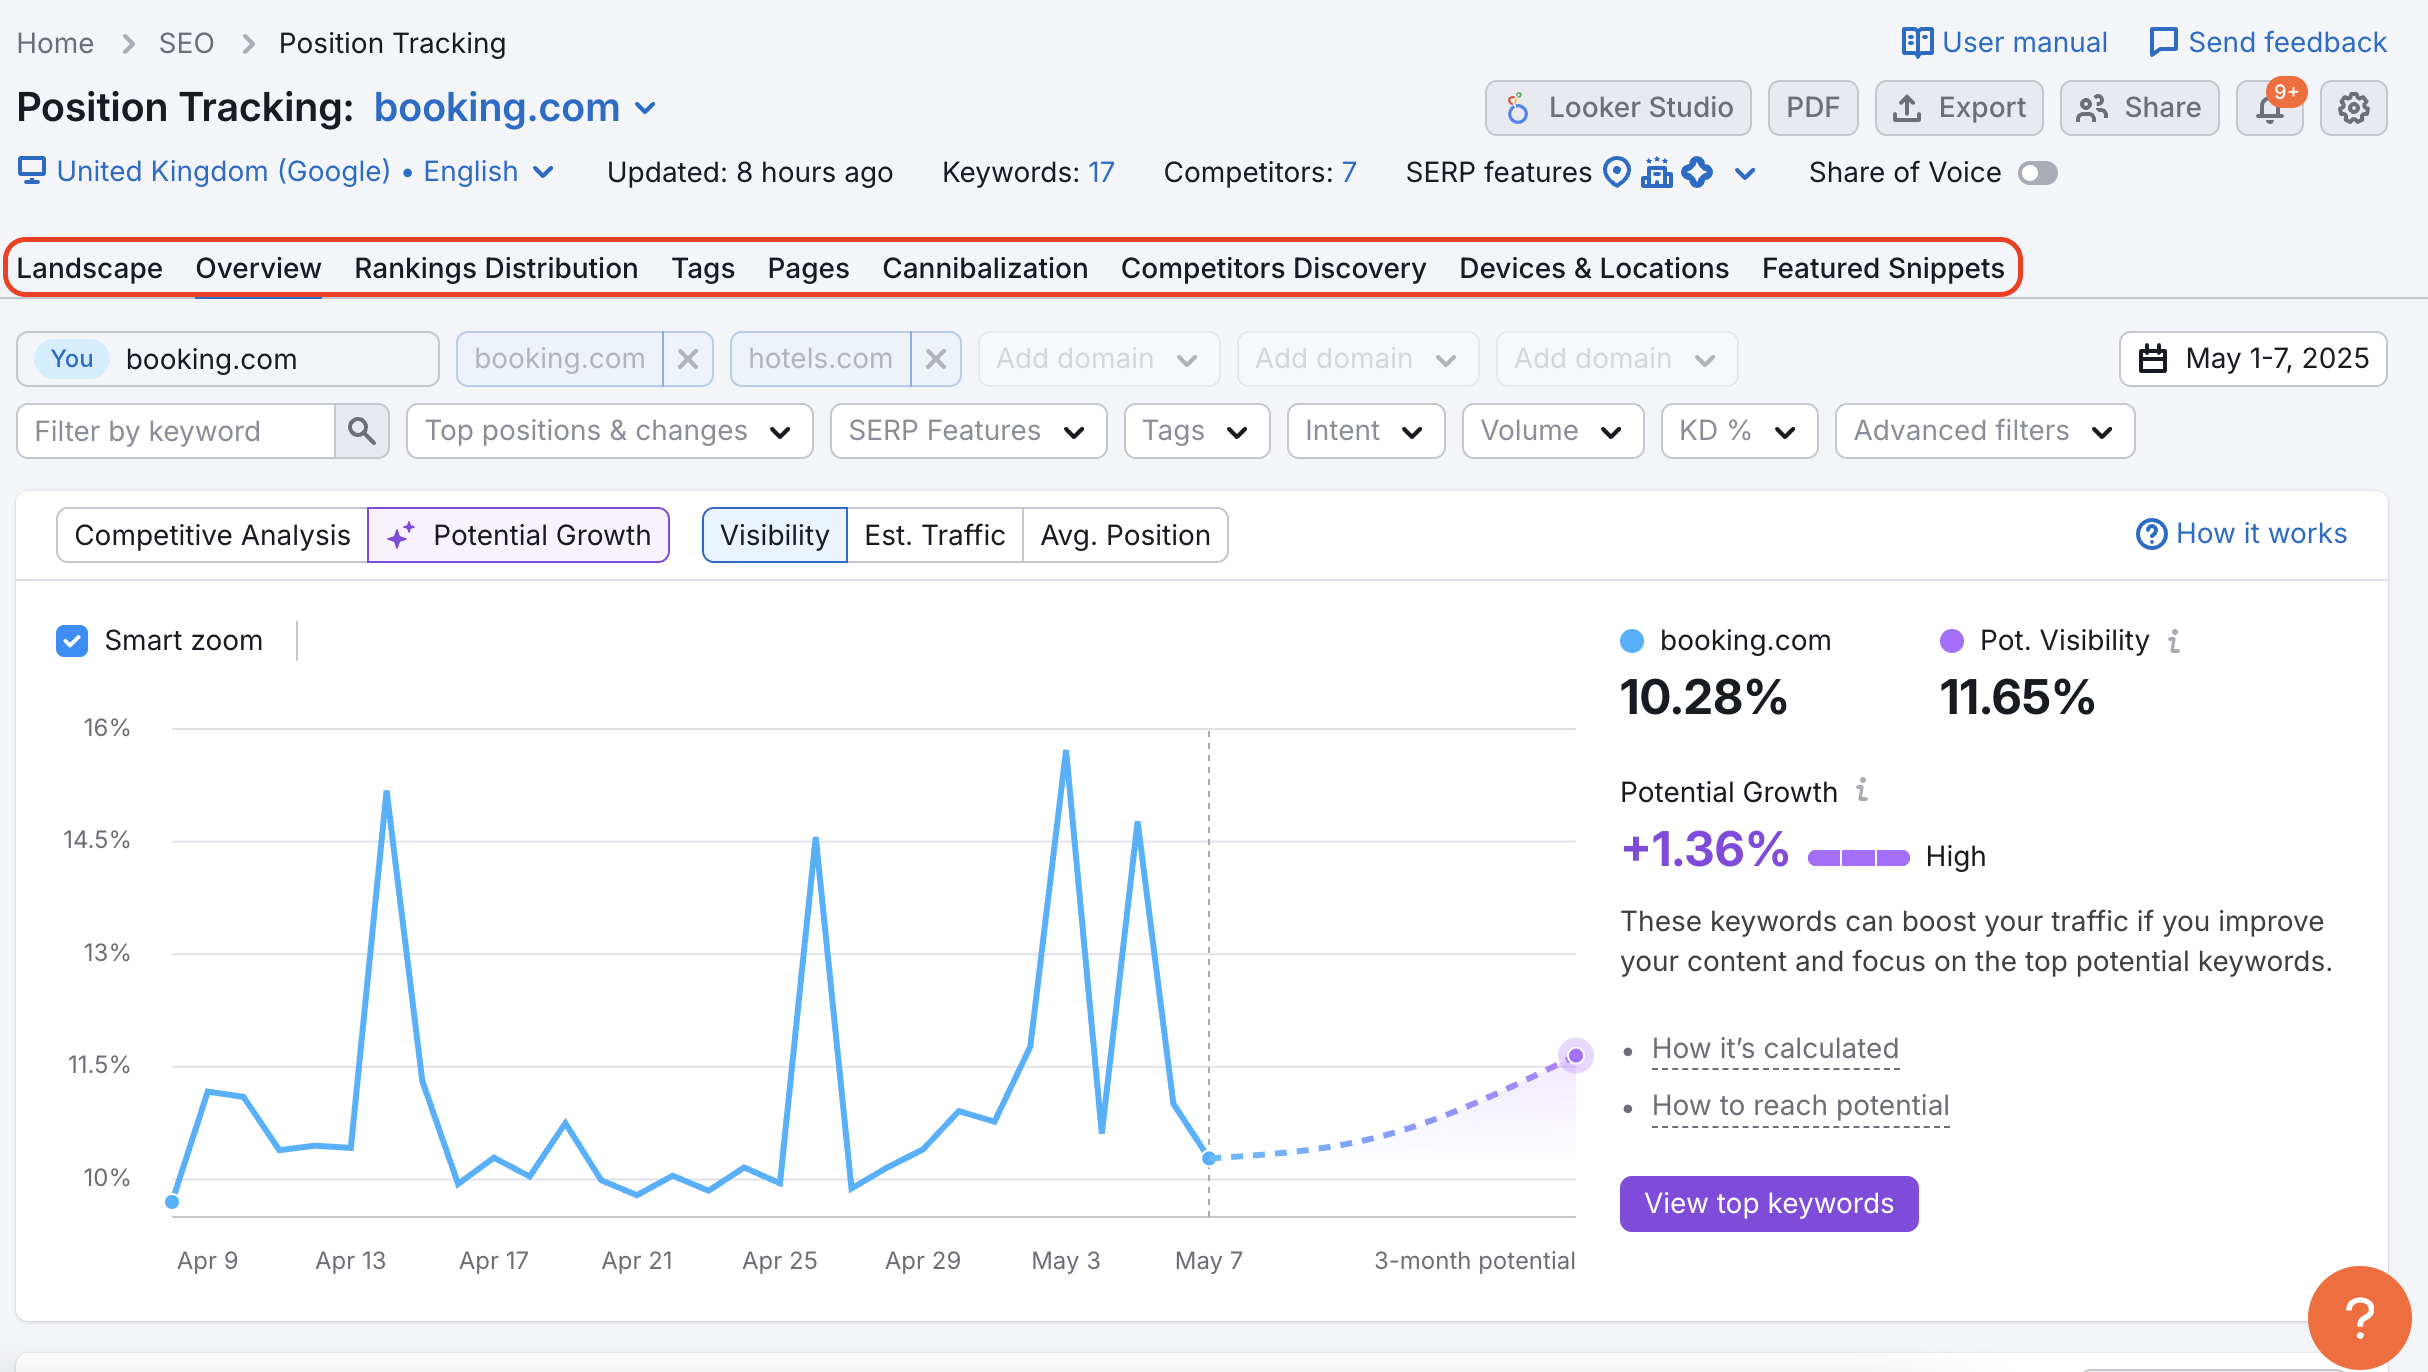This screenshot has height=1372, width=2428.
Task: Open the notifications bell with 9+ badge
Action: [2270, 107]
